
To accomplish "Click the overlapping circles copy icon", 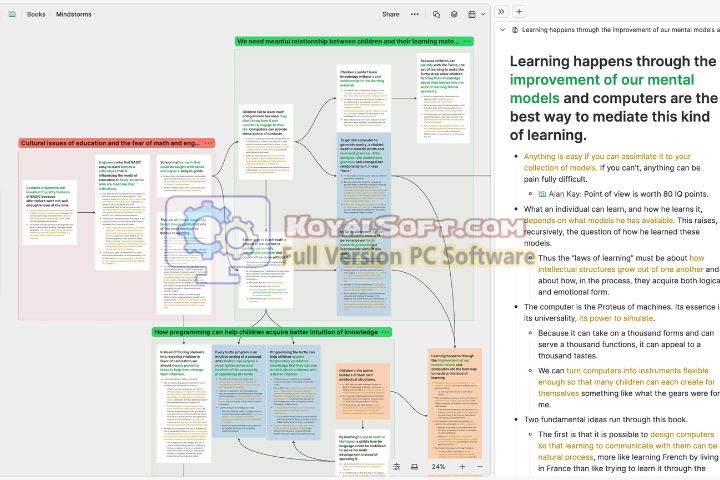I will click(x=436, y=14).
